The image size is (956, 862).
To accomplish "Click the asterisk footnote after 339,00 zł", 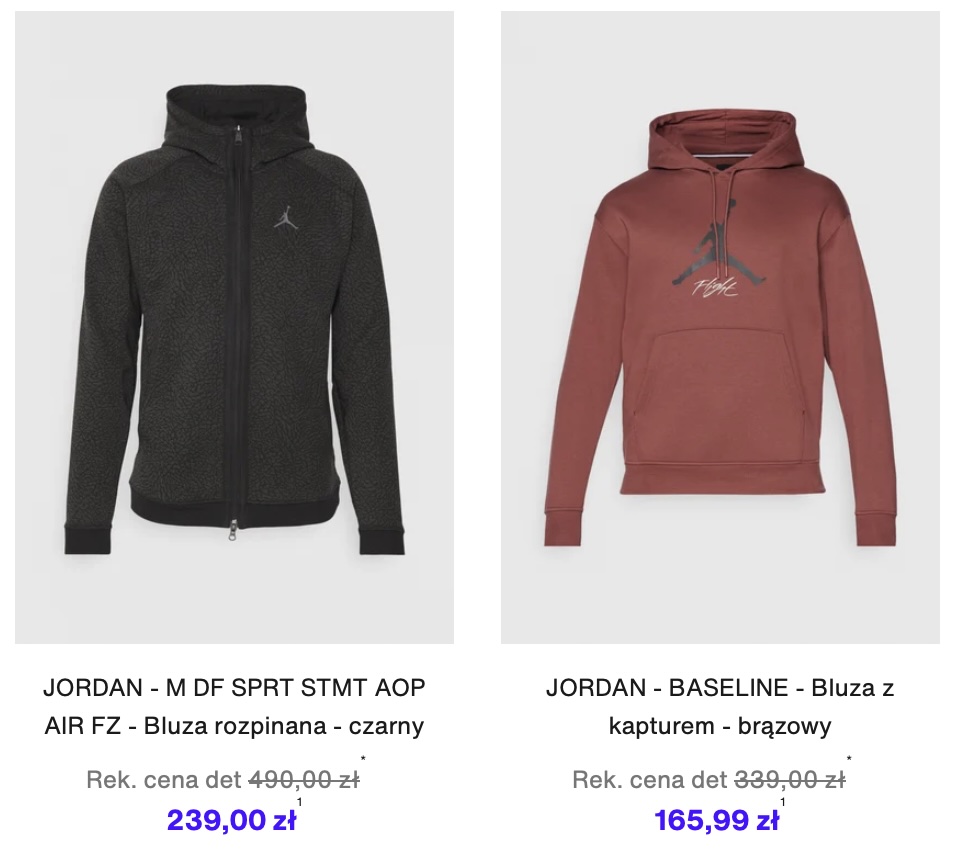I will (x=849, y=759).
